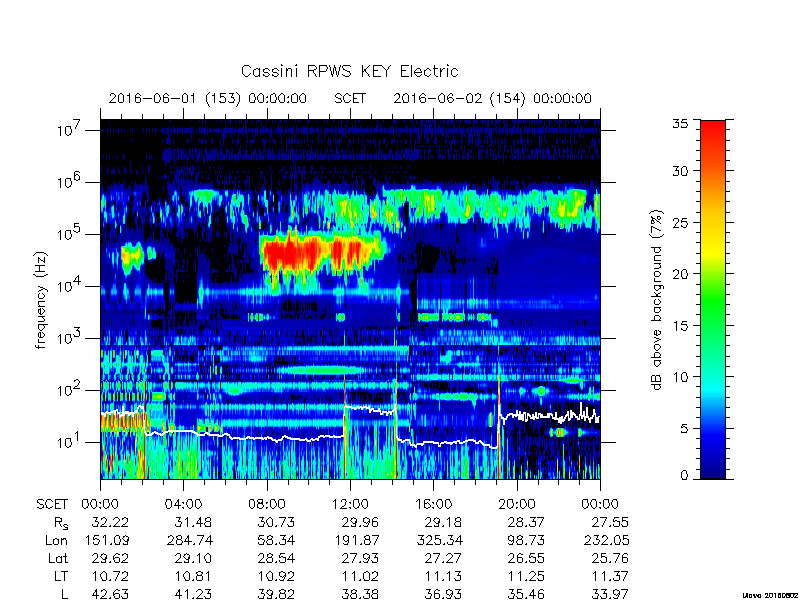Click the Lat value 25.76
The image size is (800, 600).
609,559
